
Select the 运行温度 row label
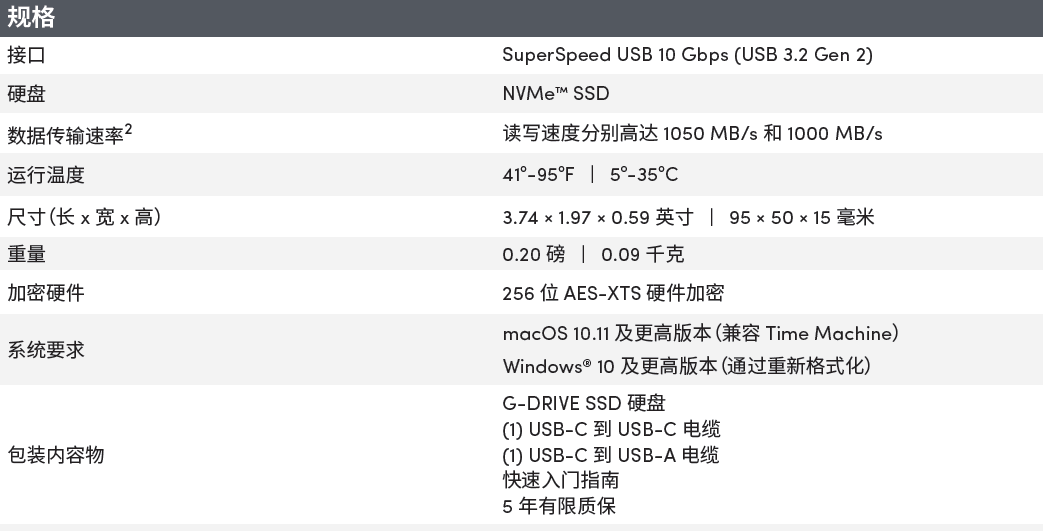pyautogui.click(x=46, y=175)
